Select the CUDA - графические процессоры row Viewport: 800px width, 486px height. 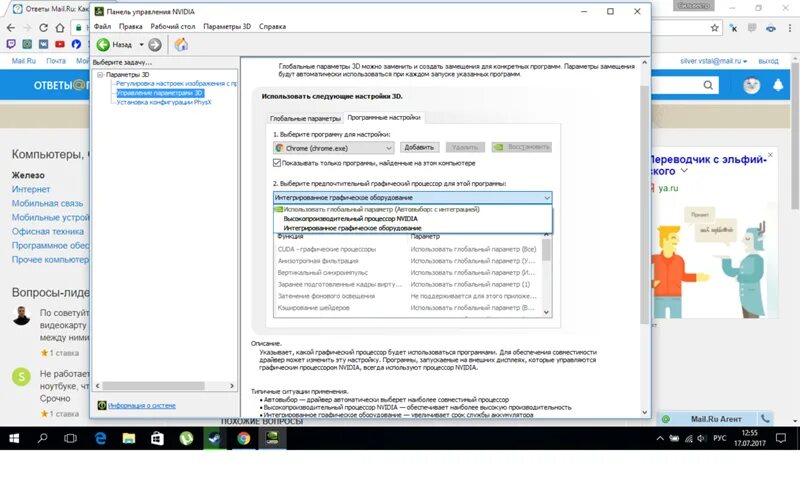407,249
